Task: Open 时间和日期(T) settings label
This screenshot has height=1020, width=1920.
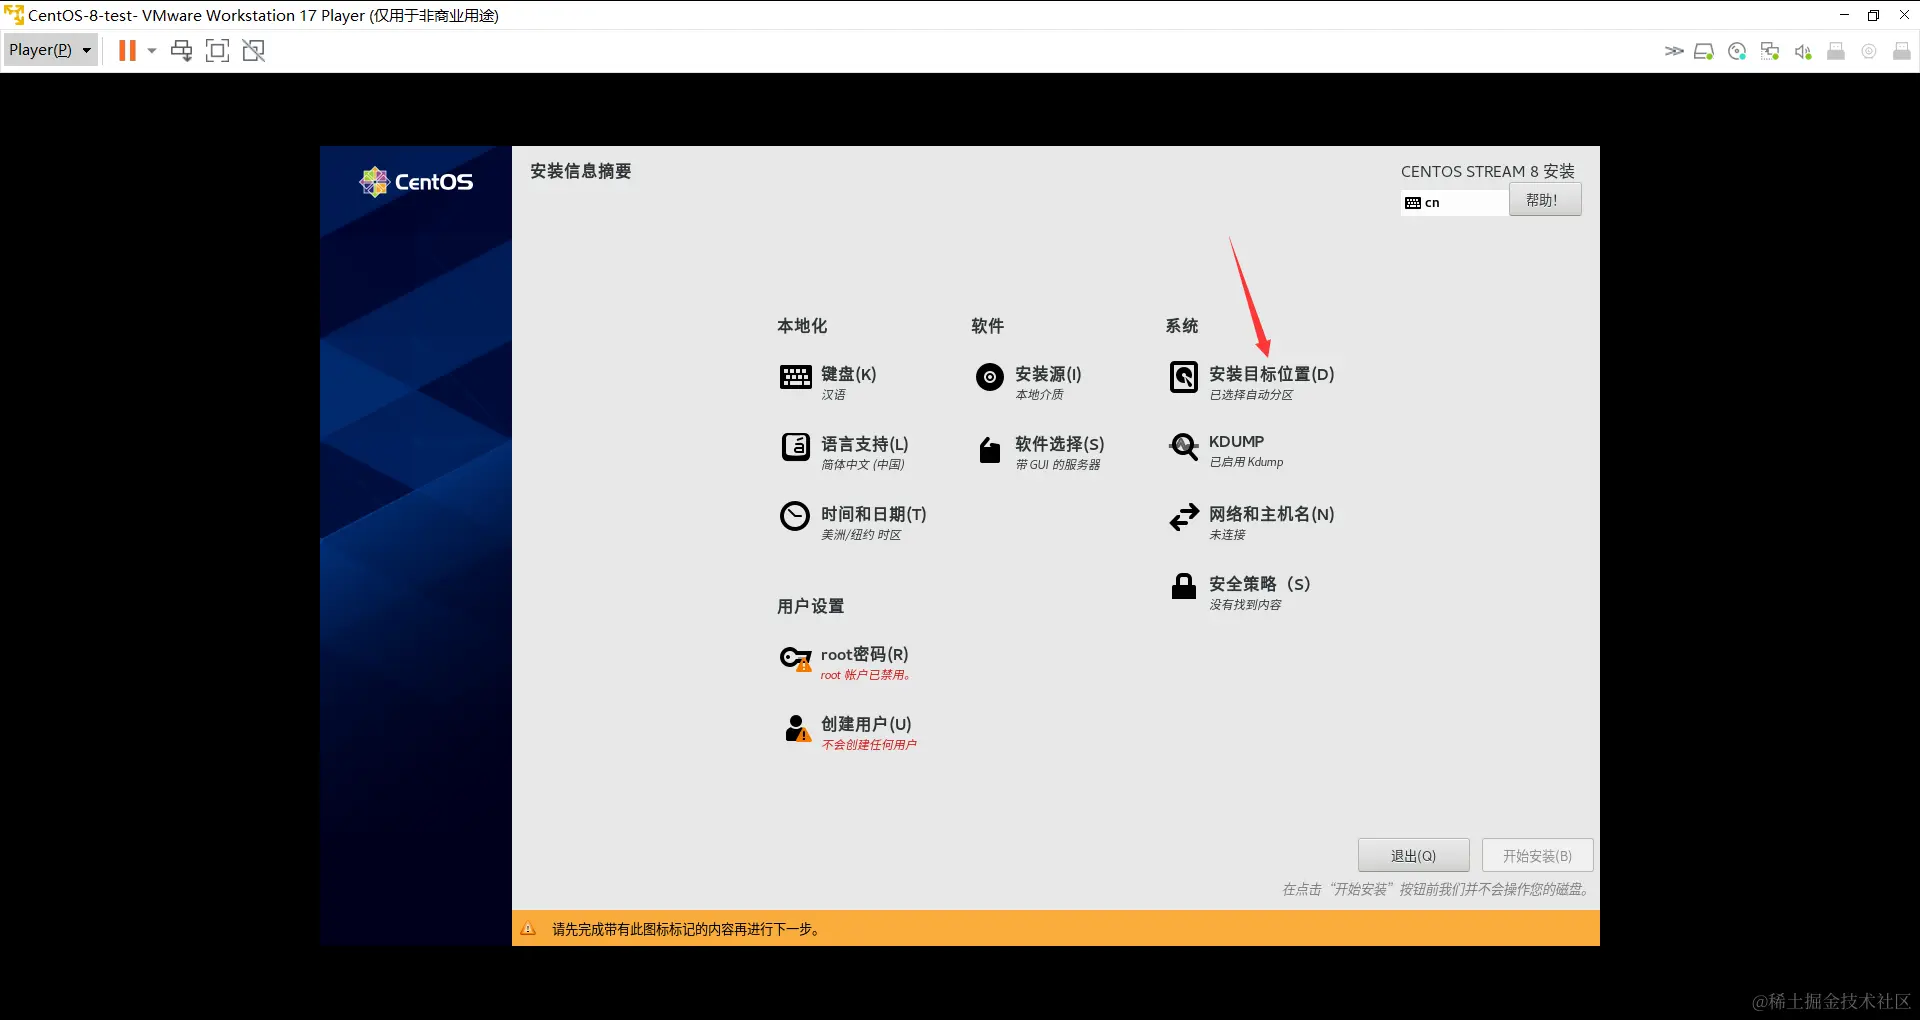Action: coord(874,514)
